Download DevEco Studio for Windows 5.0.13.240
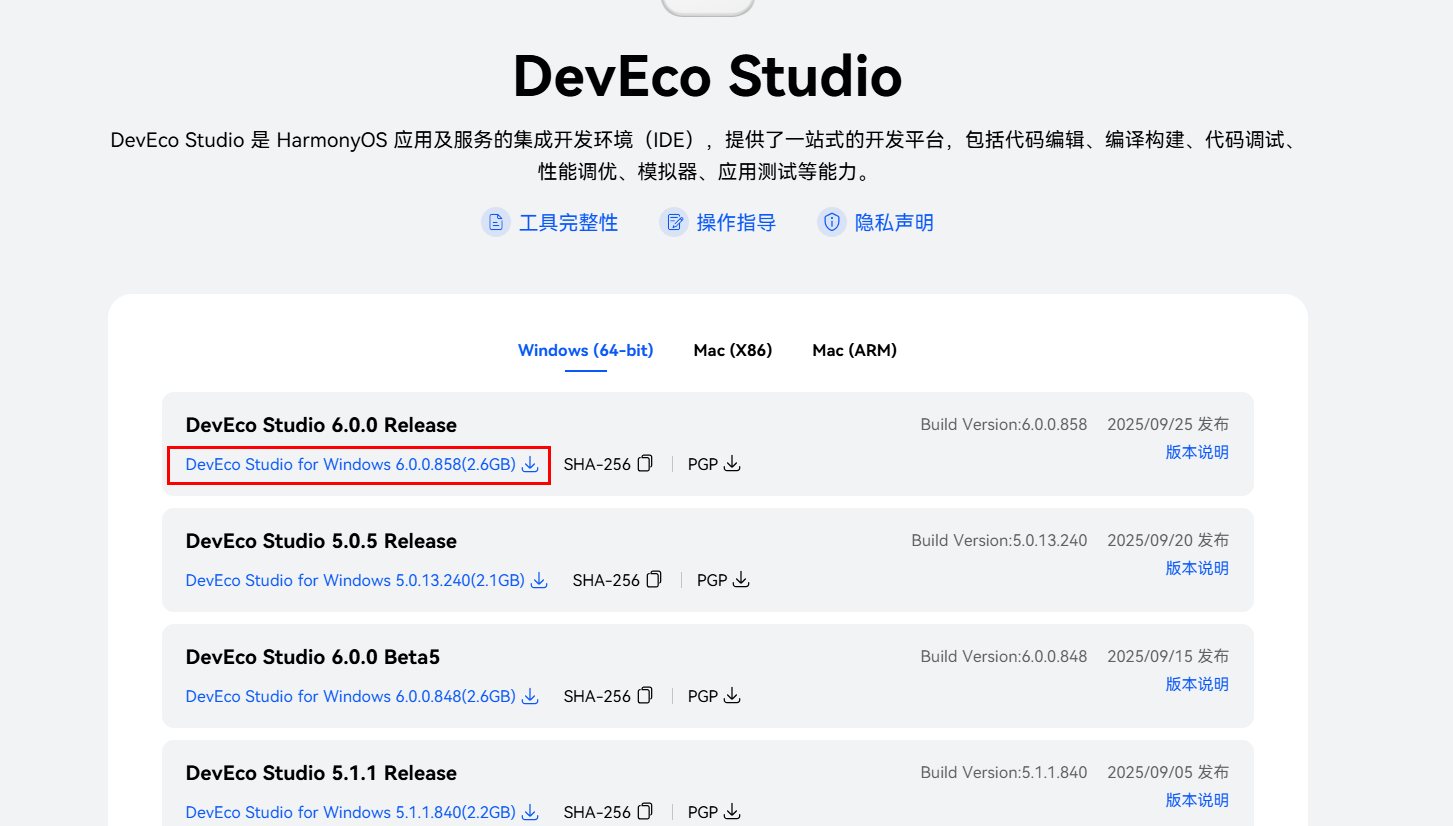Viewport: 1453px width, 826px height. 367,580
